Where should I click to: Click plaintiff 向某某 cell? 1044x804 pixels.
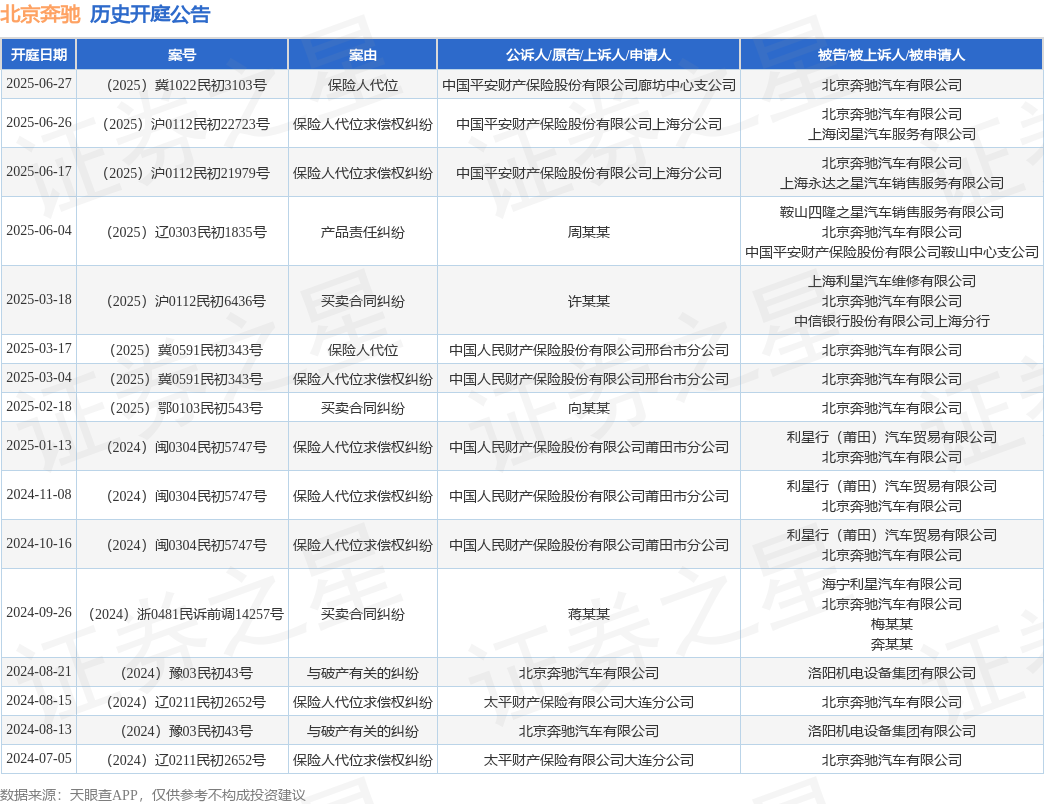(x=589, y=408)
